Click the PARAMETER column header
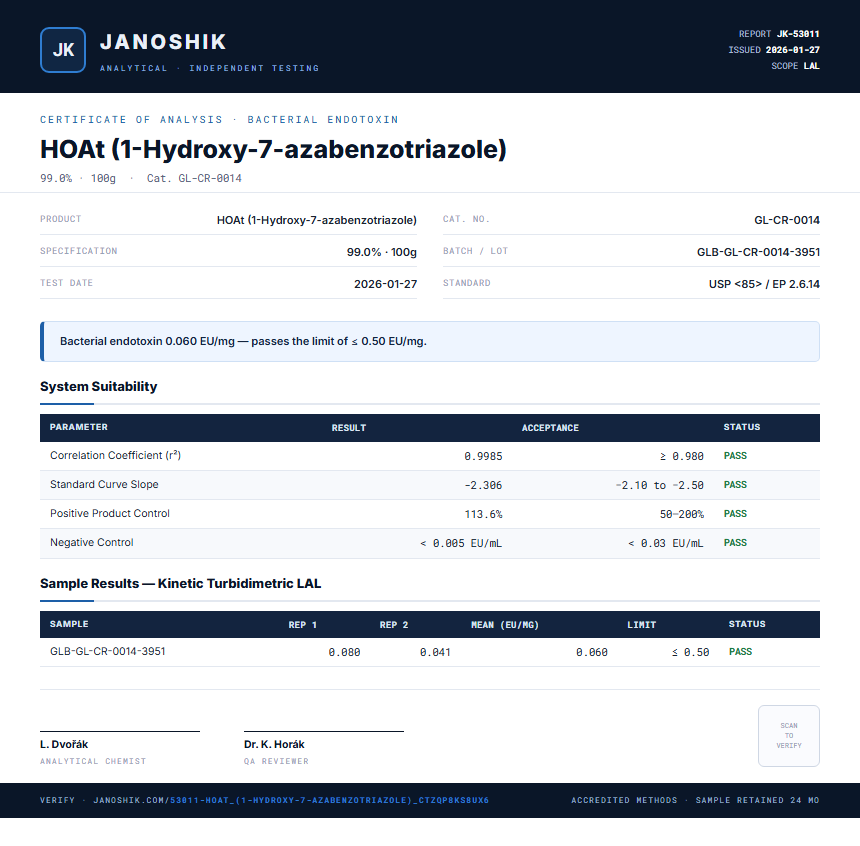Image resolution: width=860 pixels, height=846 pixels. coord(78,427)
